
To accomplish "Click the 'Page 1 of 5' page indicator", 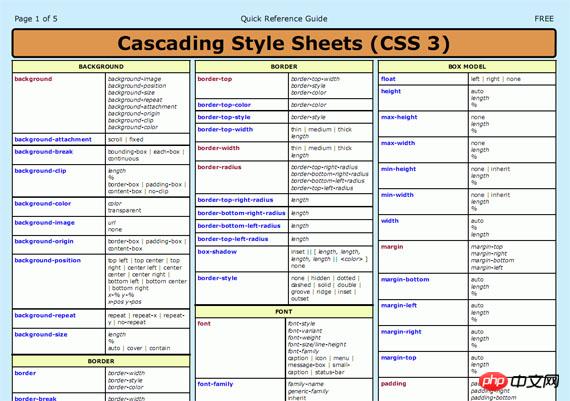I will pos(36,19).
